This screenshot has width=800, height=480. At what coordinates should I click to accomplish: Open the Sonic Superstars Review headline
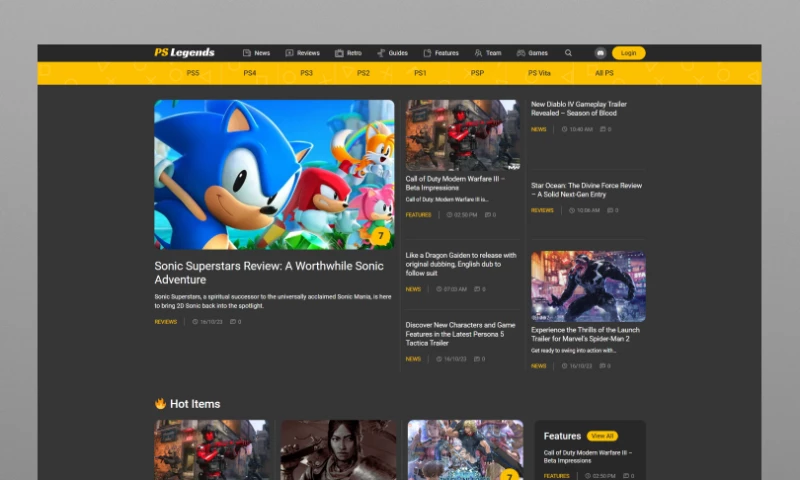click(x=269, y=273)
